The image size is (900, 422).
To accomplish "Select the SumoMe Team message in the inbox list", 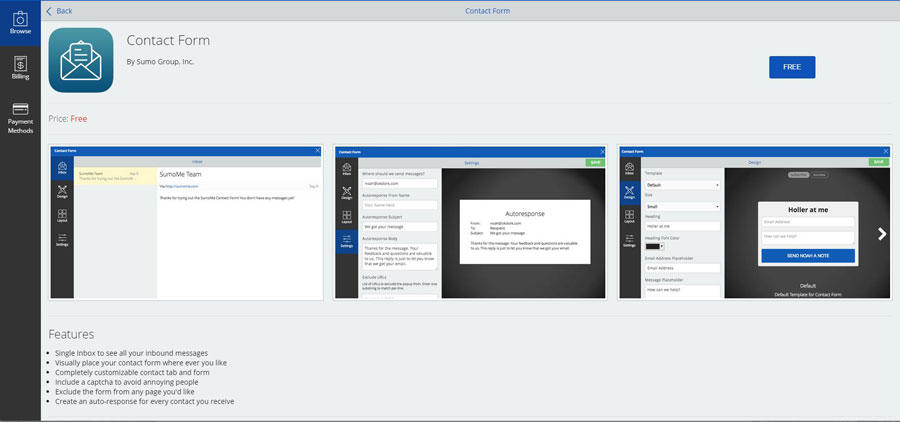I will click(x=114, y=176).
